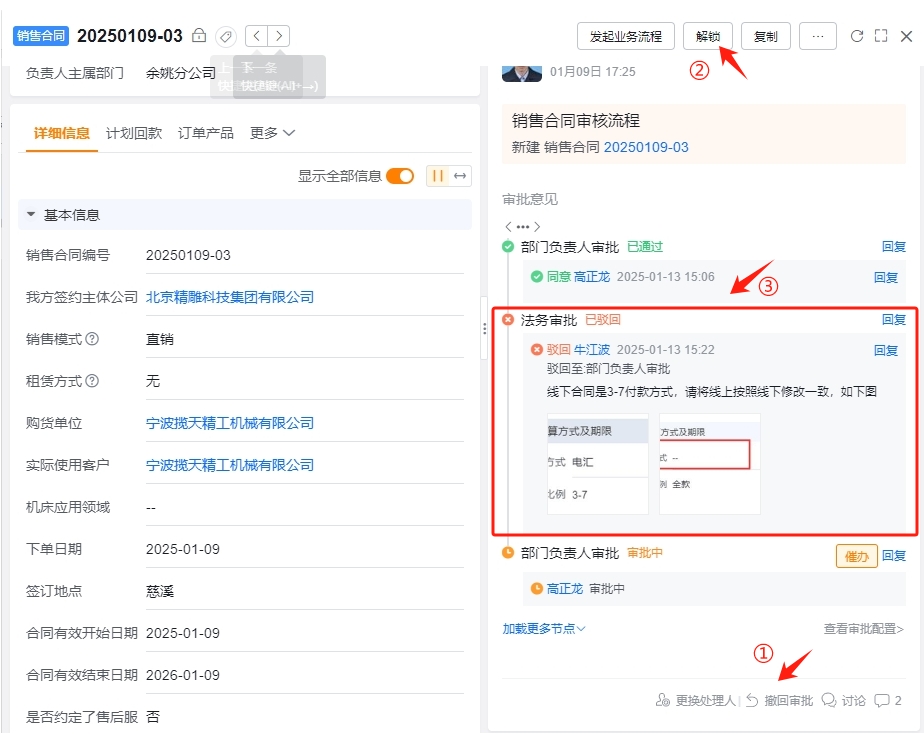Click 销售模式 value 直销
This screenshot has width=924, height=734.
(x=160, y=339)
